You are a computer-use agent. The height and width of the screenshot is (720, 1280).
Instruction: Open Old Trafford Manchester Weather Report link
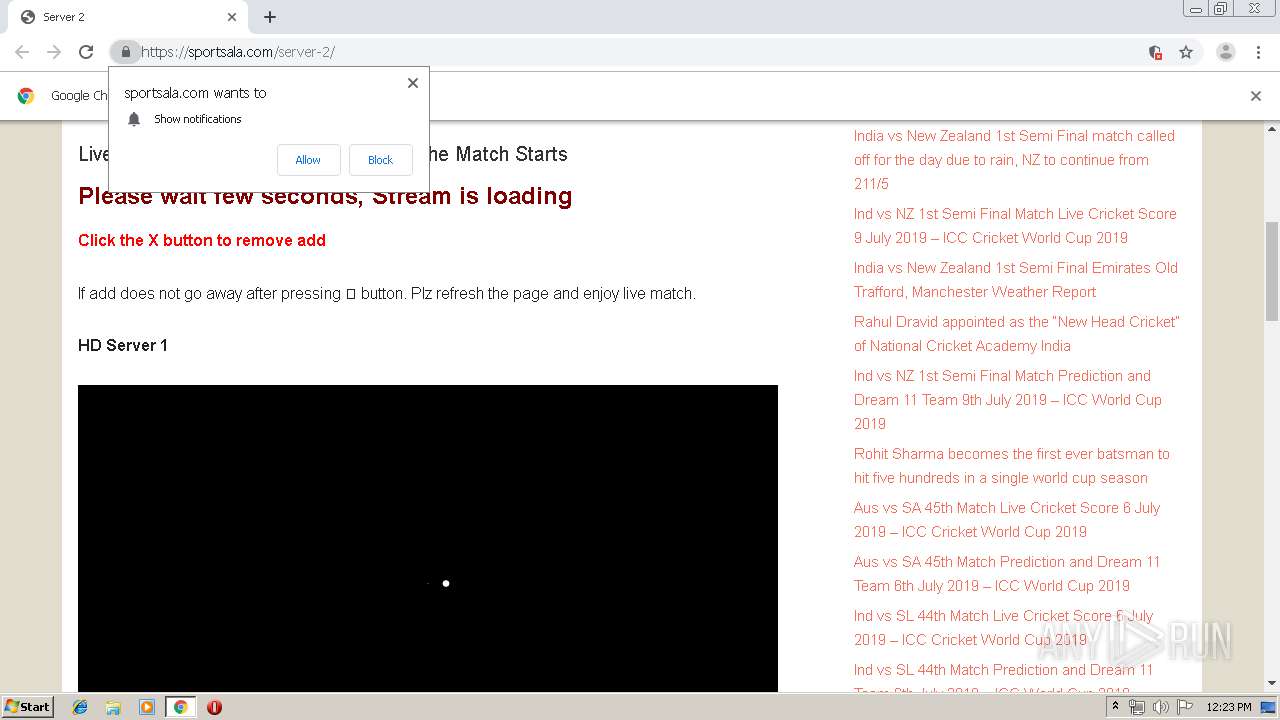1016,280
